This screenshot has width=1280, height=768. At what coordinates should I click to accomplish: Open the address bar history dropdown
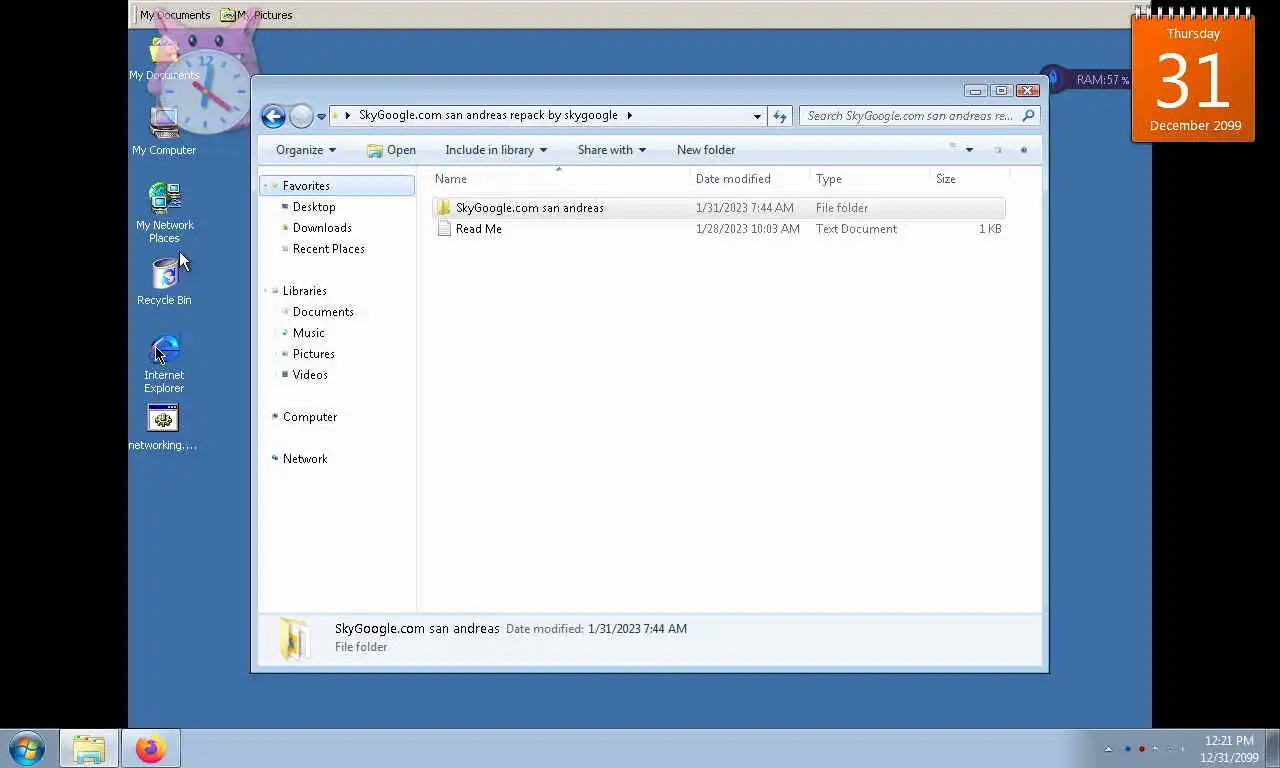coord(757,115)
